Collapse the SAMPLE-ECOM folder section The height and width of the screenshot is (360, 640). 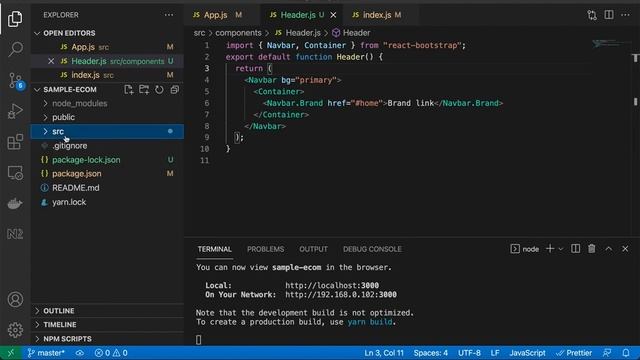click(38, 89)
